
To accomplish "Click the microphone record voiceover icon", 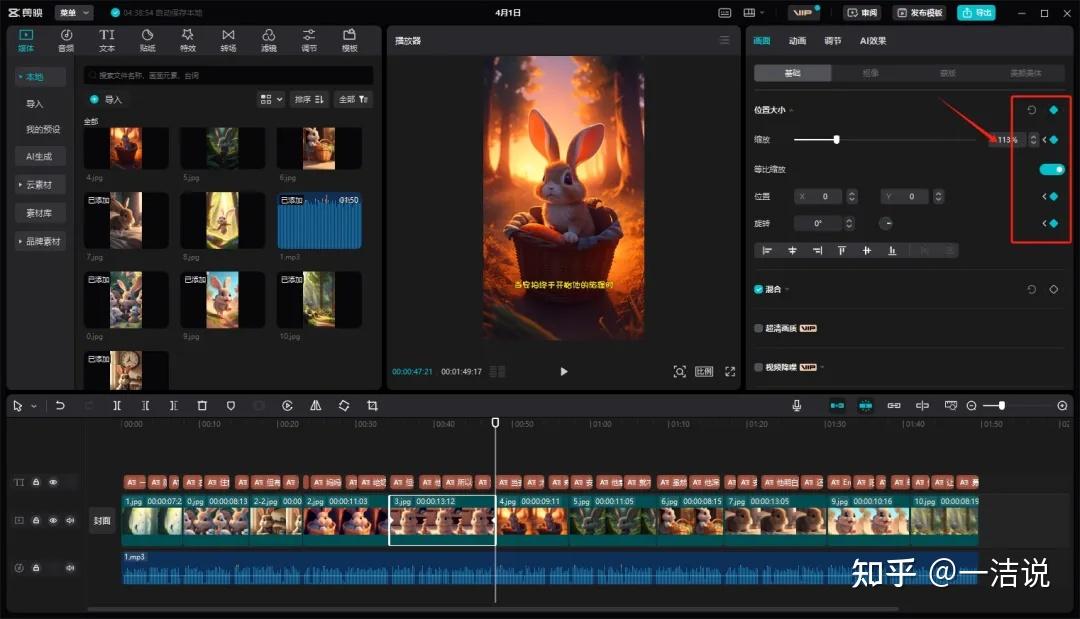I will [x=797, y=406].
